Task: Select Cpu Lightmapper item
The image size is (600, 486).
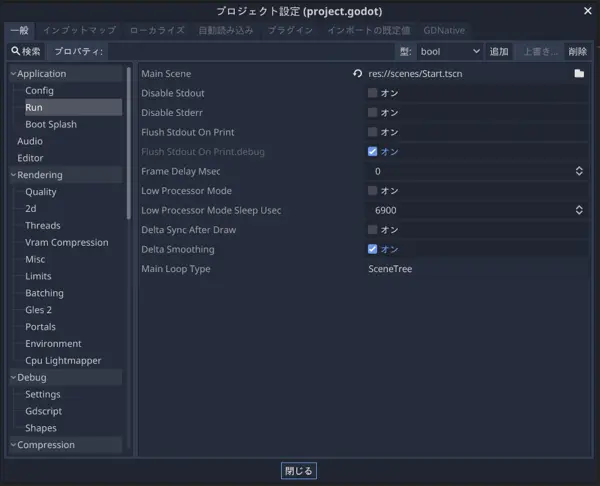Action: point(63,360)
